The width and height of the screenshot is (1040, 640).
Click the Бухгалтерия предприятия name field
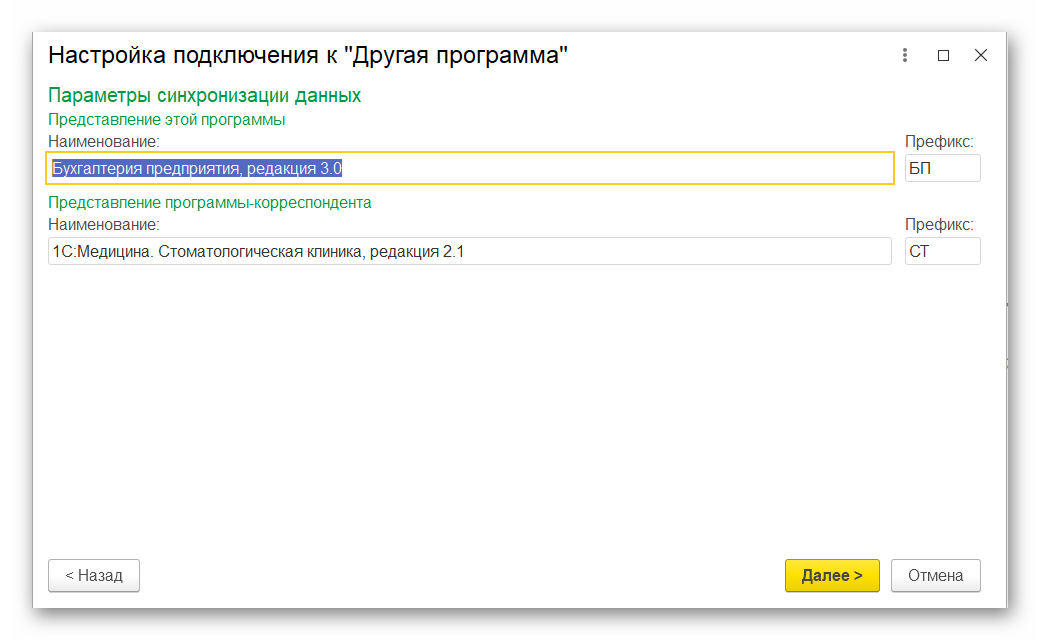(470, 168)
